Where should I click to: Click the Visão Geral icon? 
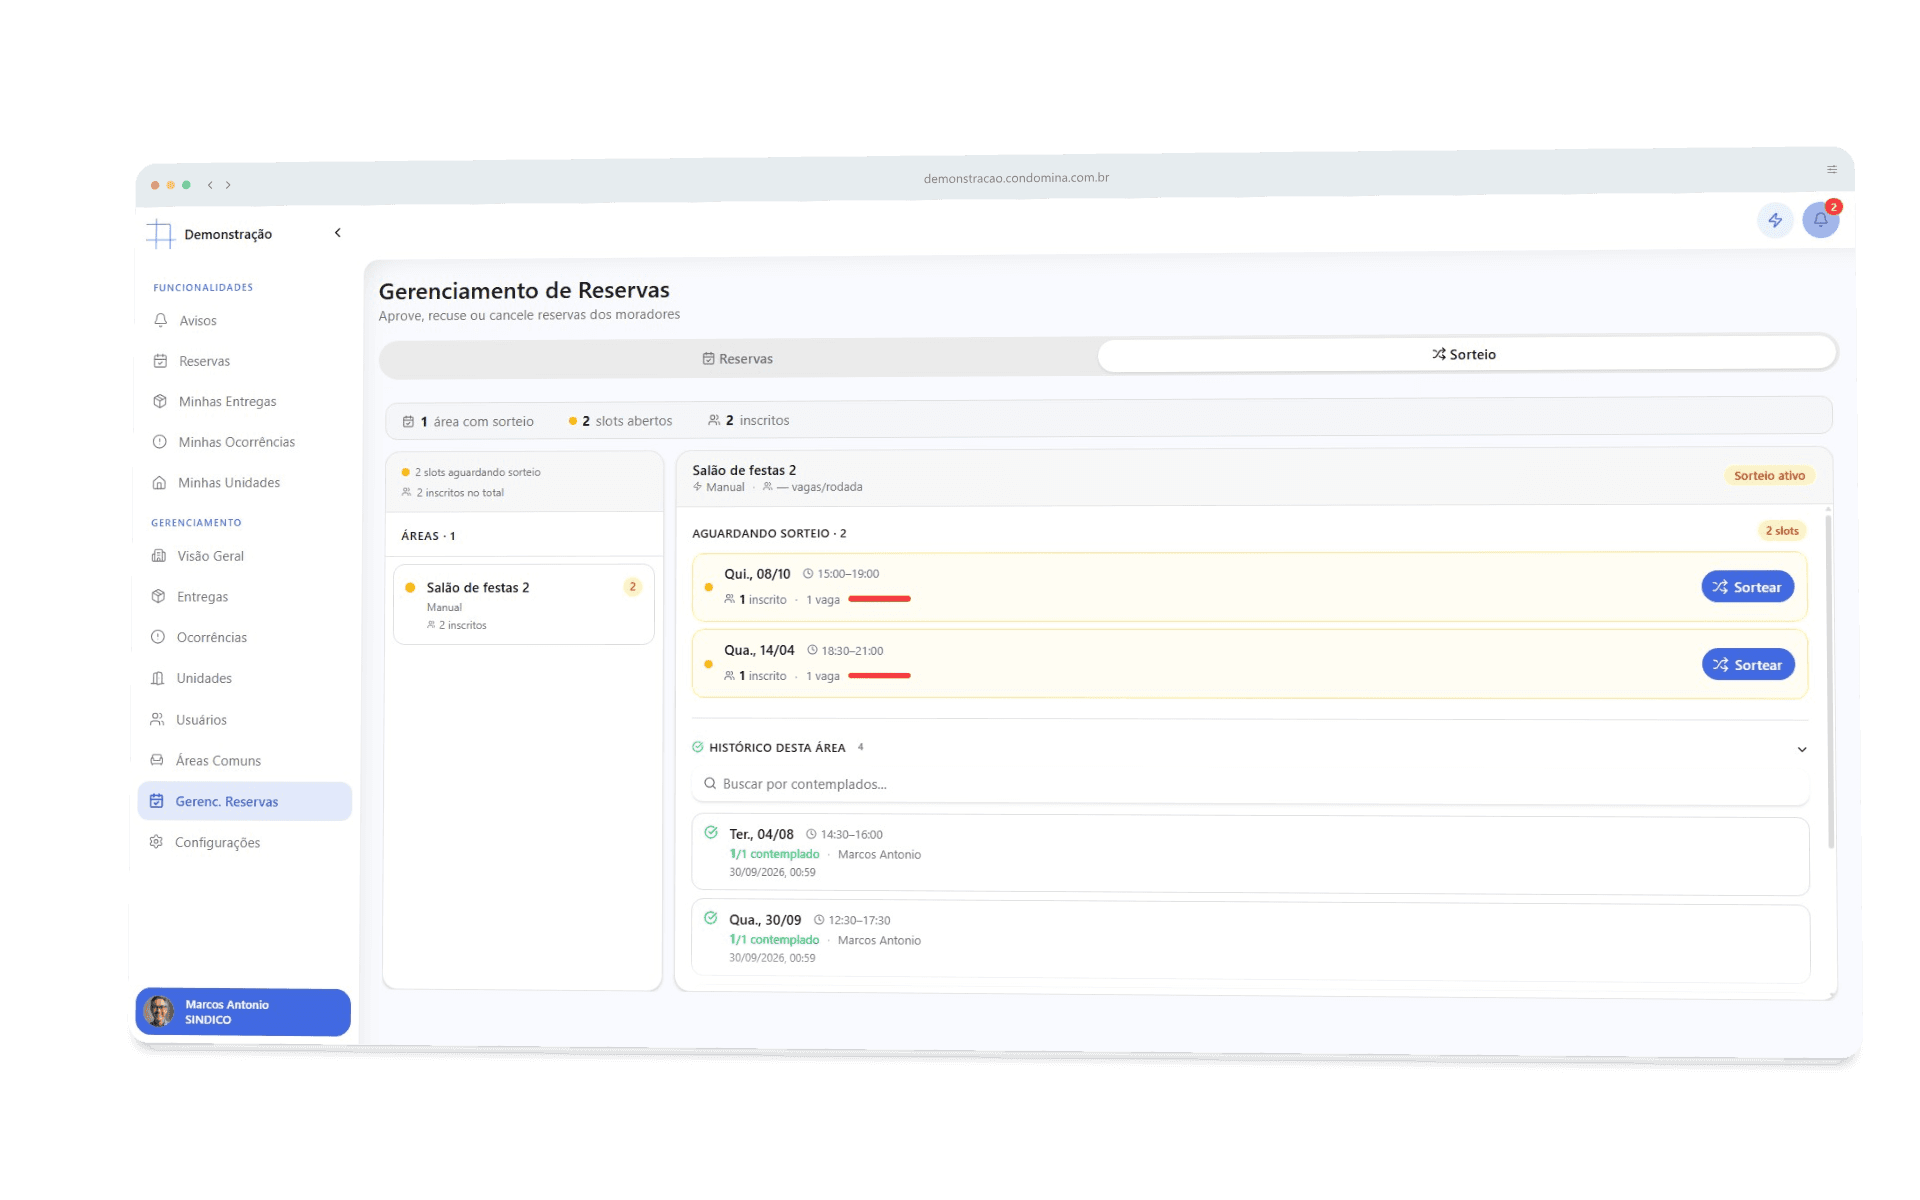pos(158,556)
